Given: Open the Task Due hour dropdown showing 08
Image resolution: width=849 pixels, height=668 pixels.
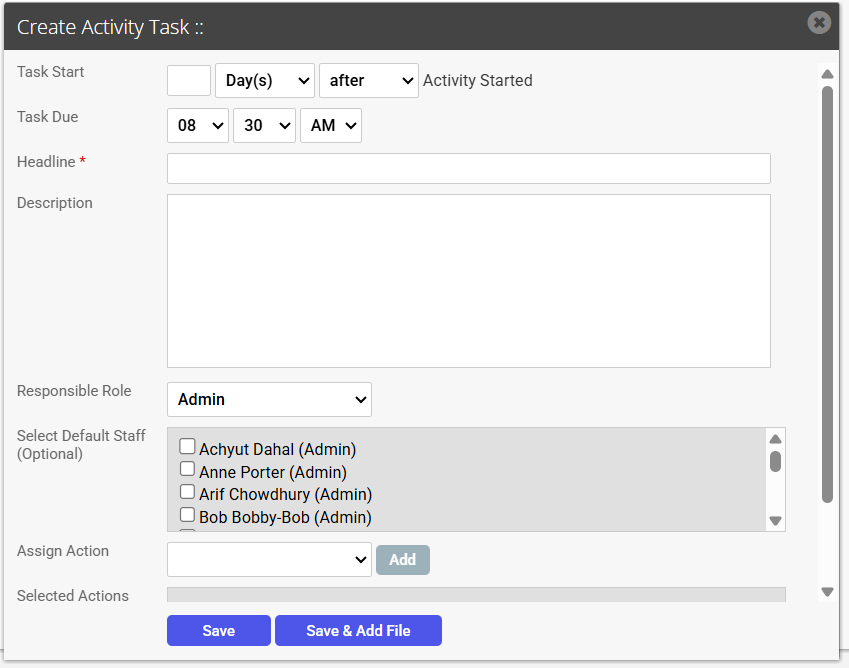Looking at the screenshot, I should [x=198, y=126].
